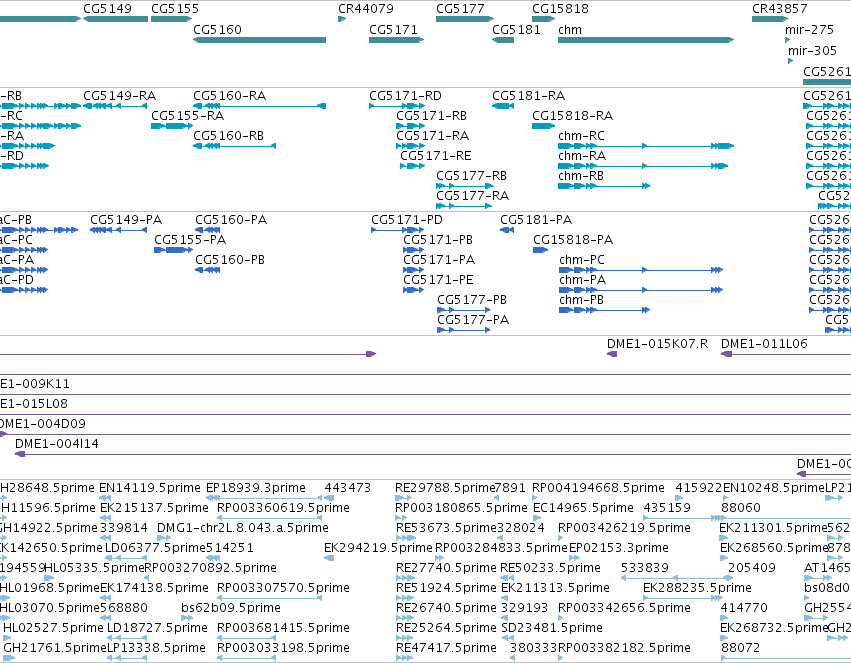
Task: Click the CG5177 gene label
Action: (460, 9)
